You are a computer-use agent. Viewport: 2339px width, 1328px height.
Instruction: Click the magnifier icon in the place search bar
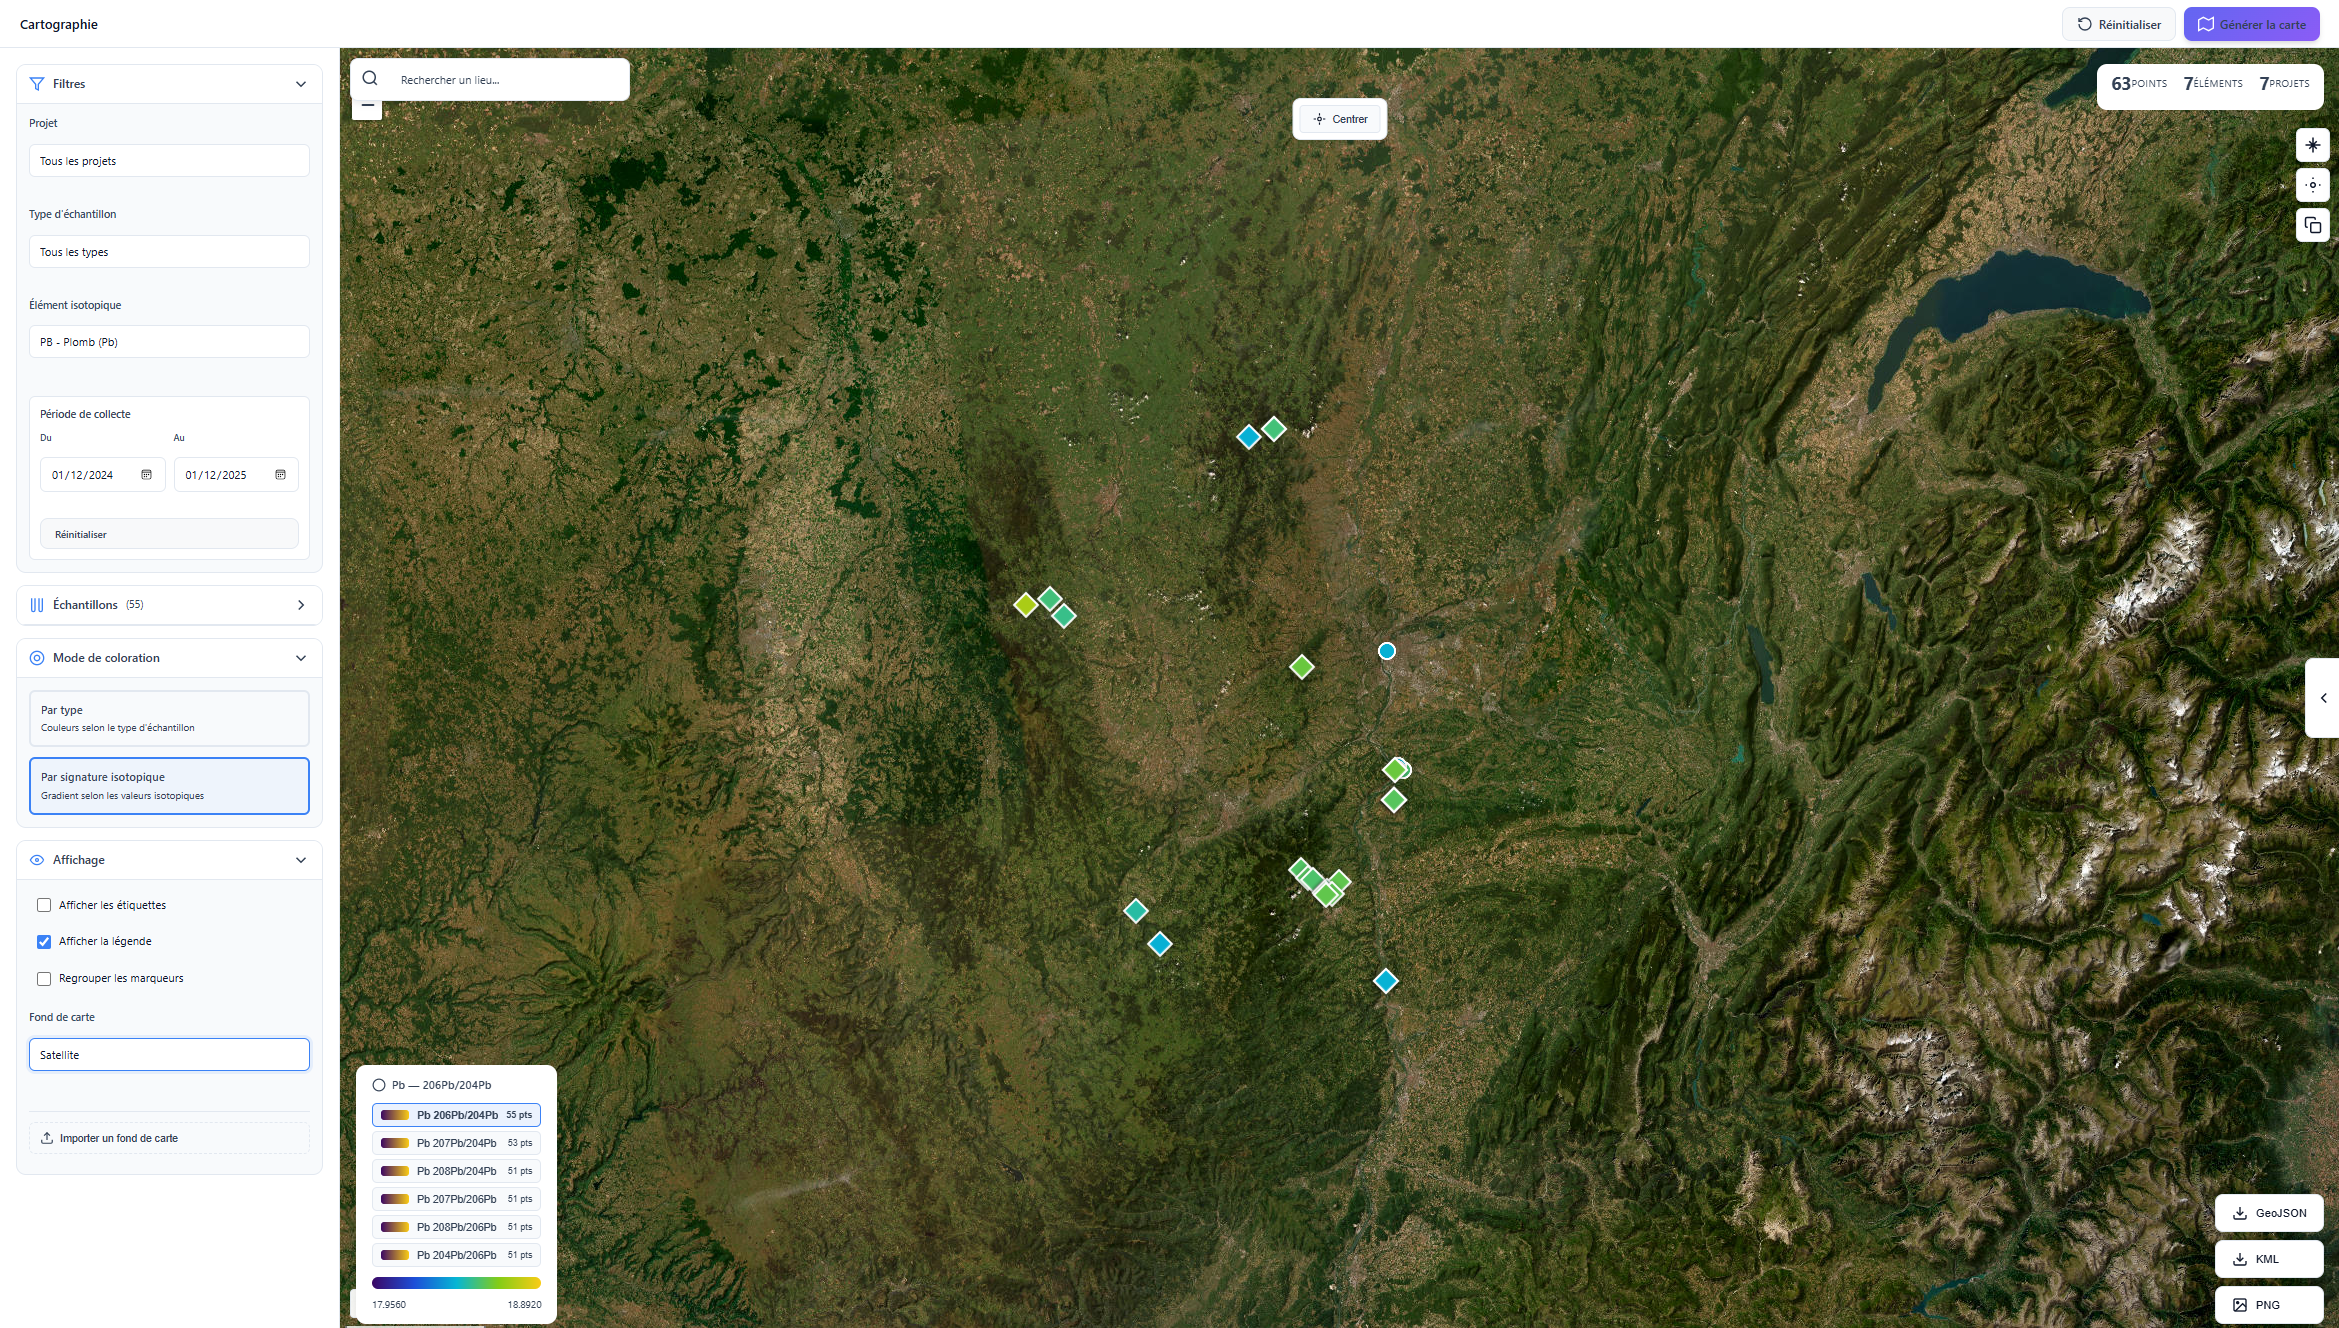pos(369,78)
